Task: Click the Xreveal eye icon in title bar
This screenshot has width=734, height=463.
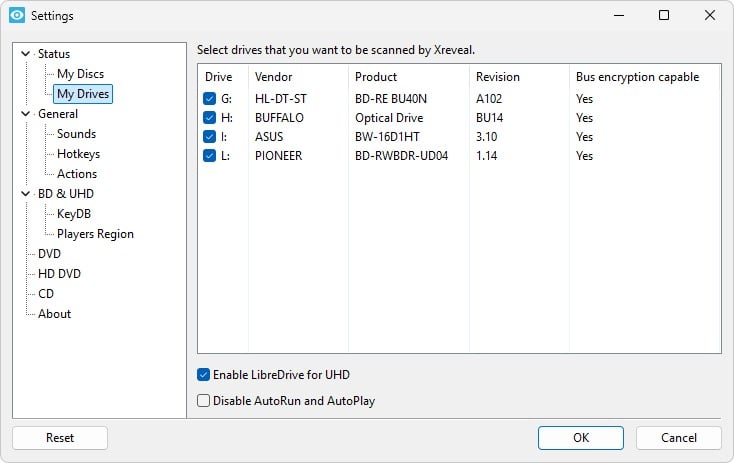Action: point(17,15)
